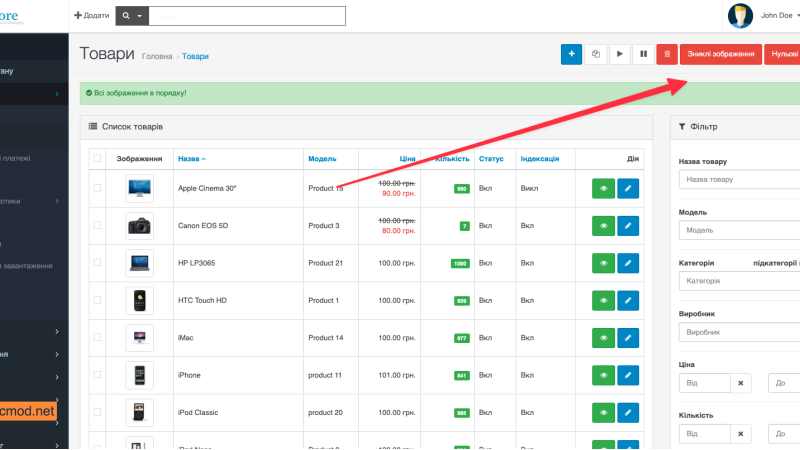The width and height of the screenshot is (800, 450).
Task: Click the green 990 quantity badge
Action: click(462, 189)
